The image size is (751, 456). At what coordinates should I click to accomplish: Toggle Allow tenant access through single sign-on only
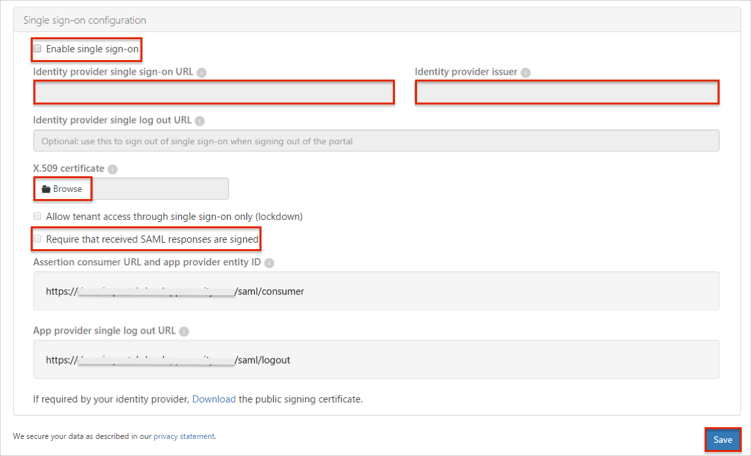click(38, 216)
